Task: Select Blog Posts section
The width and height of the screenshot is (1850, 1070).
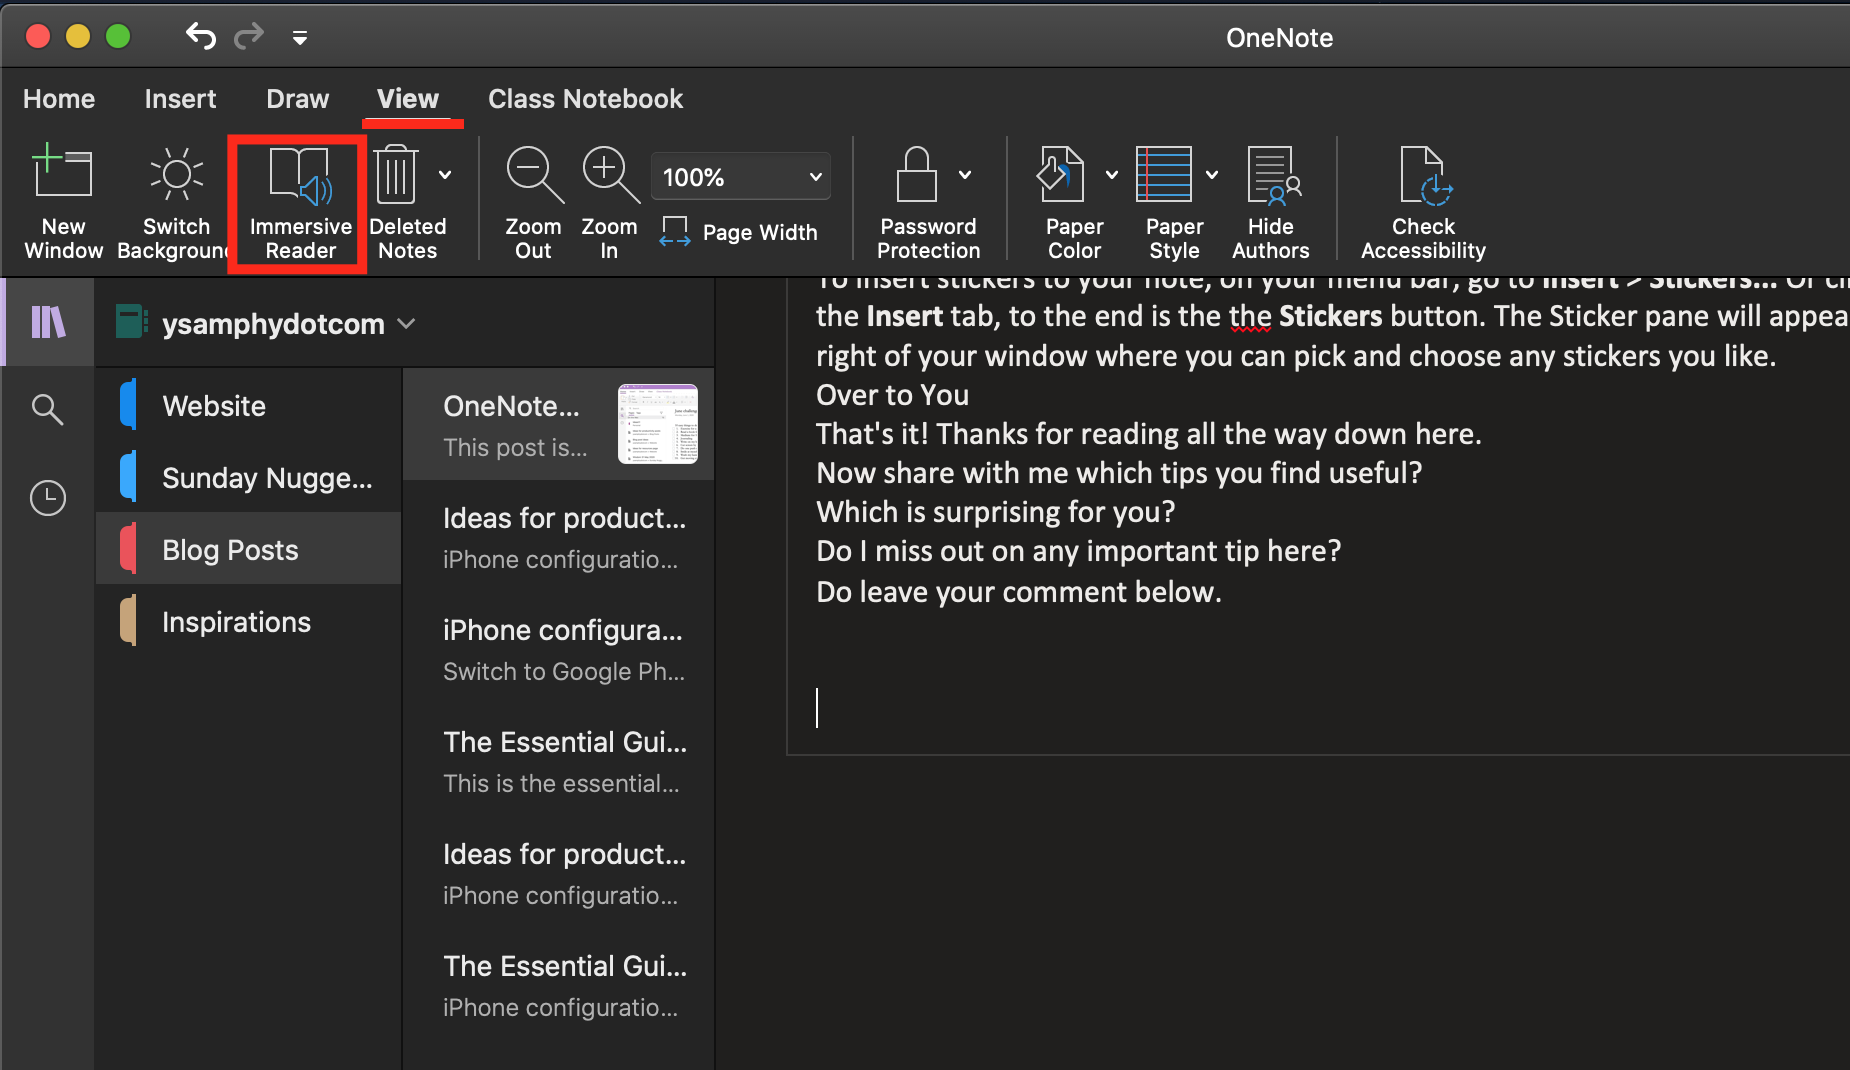Action: coord(249,549)
